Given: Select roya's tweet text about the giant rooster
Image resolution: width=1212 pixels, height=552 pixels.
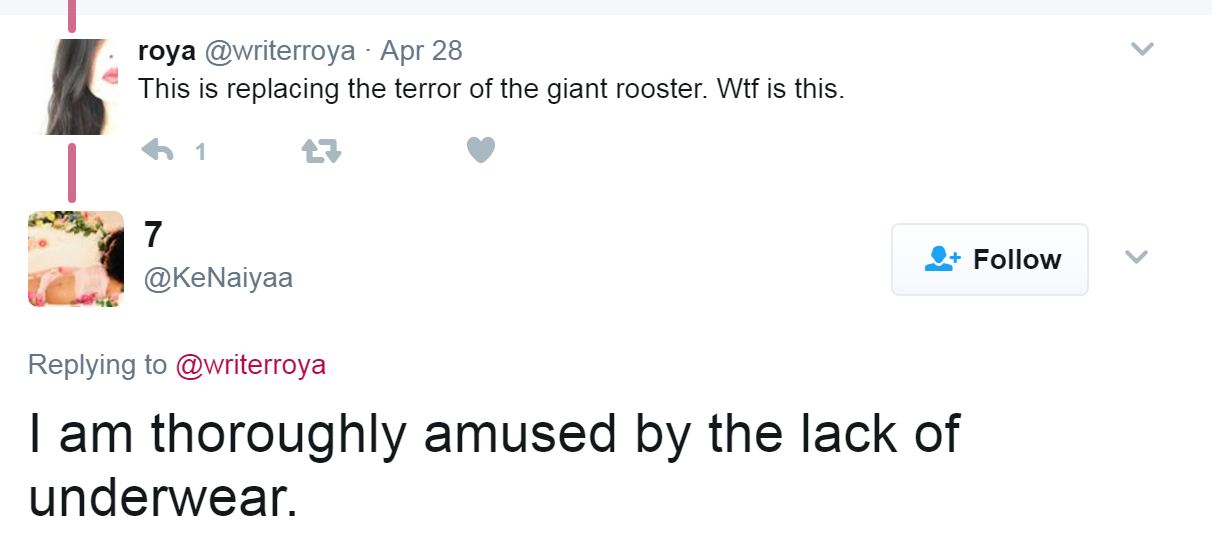Looking at the screenshot, I should click(491, 89).
